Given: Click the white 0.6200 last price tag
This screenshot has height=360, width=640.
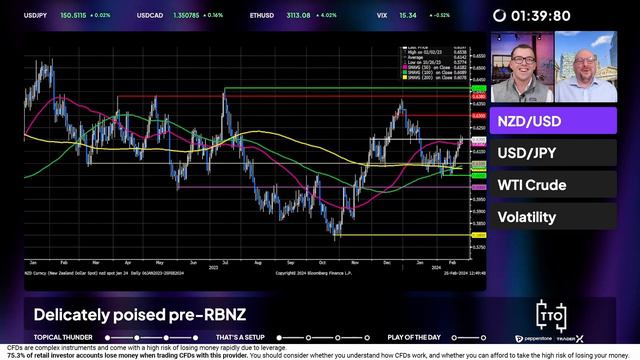Looking at the screenshot, I should pos(479,140).
